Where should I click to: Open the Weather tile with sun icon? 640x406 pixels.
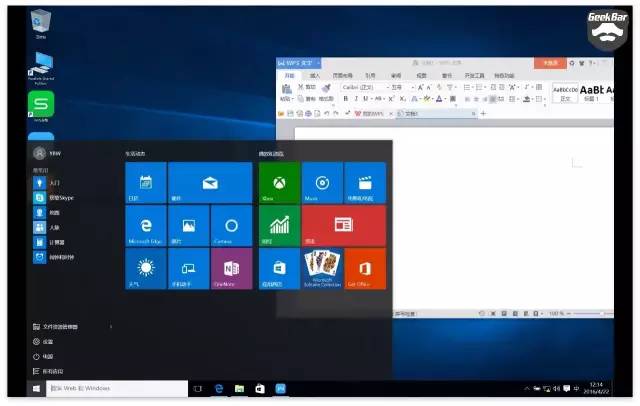point(146,268)
